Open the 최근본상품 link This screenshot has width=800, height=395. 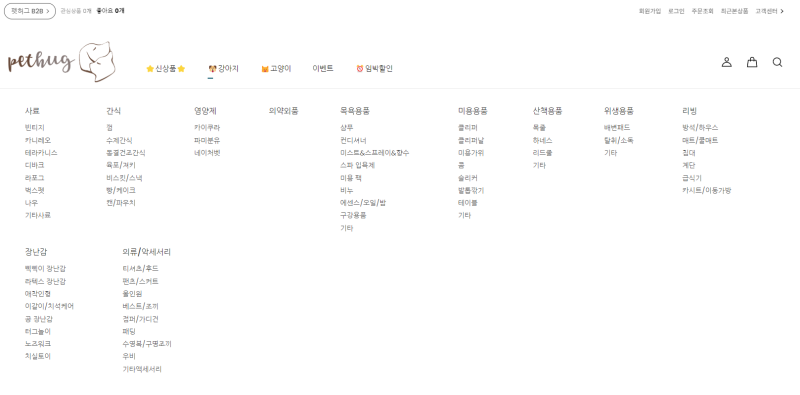point(735,11)
